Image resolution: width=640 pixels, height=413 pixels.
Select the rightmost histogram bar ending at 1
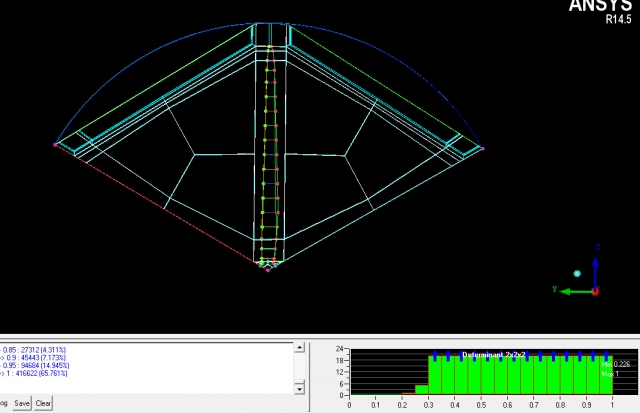click(x=605, y=374)
